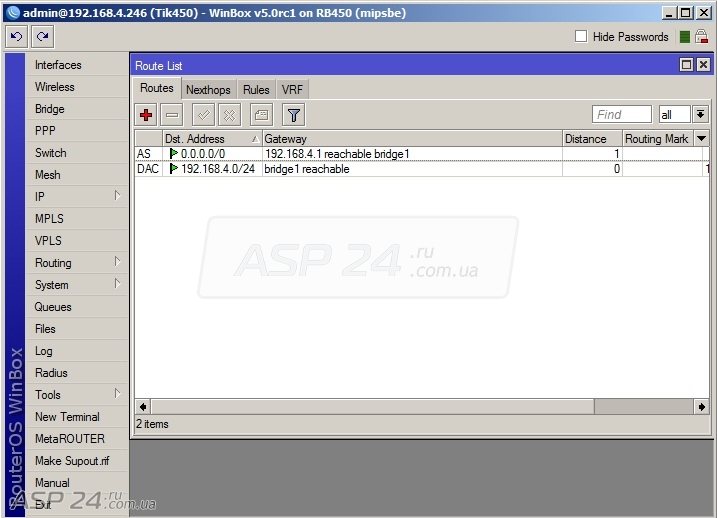This screenshot has height=518, width=717.
Task: Switch to the VRF tab
Action: pyautogui.click(x=292, y=90)
